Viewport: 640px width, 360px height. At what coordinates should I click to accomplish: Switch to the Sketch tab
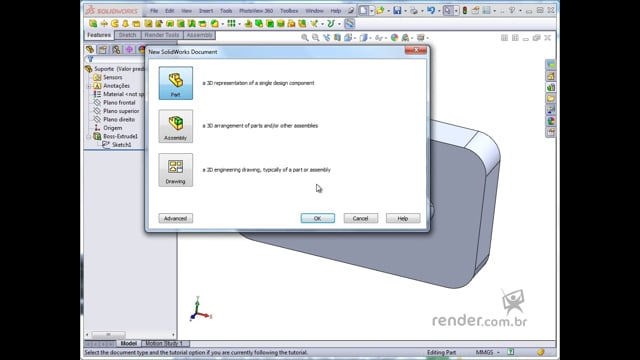(127, 35)
